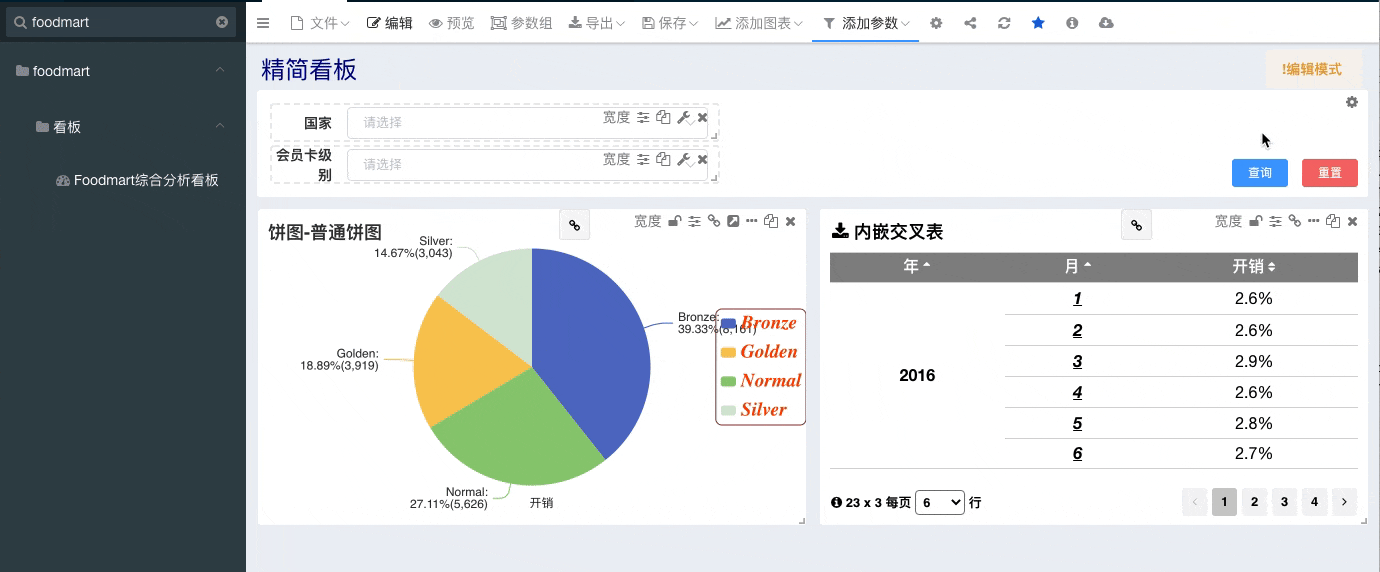Toggle the lock icon on the pie chart widget

pyautogui.click(x=675, y=221)
